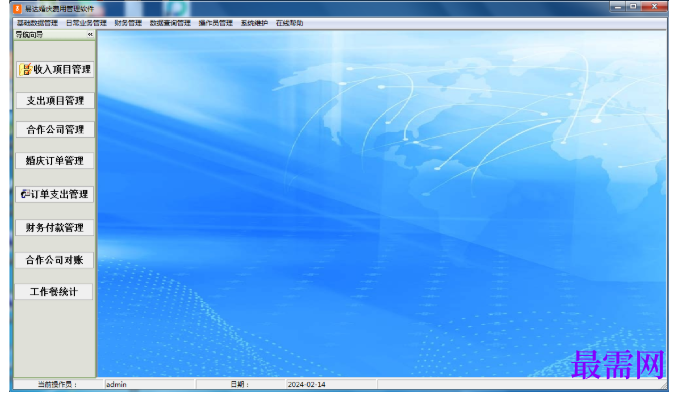This screenshot has height=396, width=683.
Task: Open the 基础数据管理 menu
Action: click(x=37, y=23)
